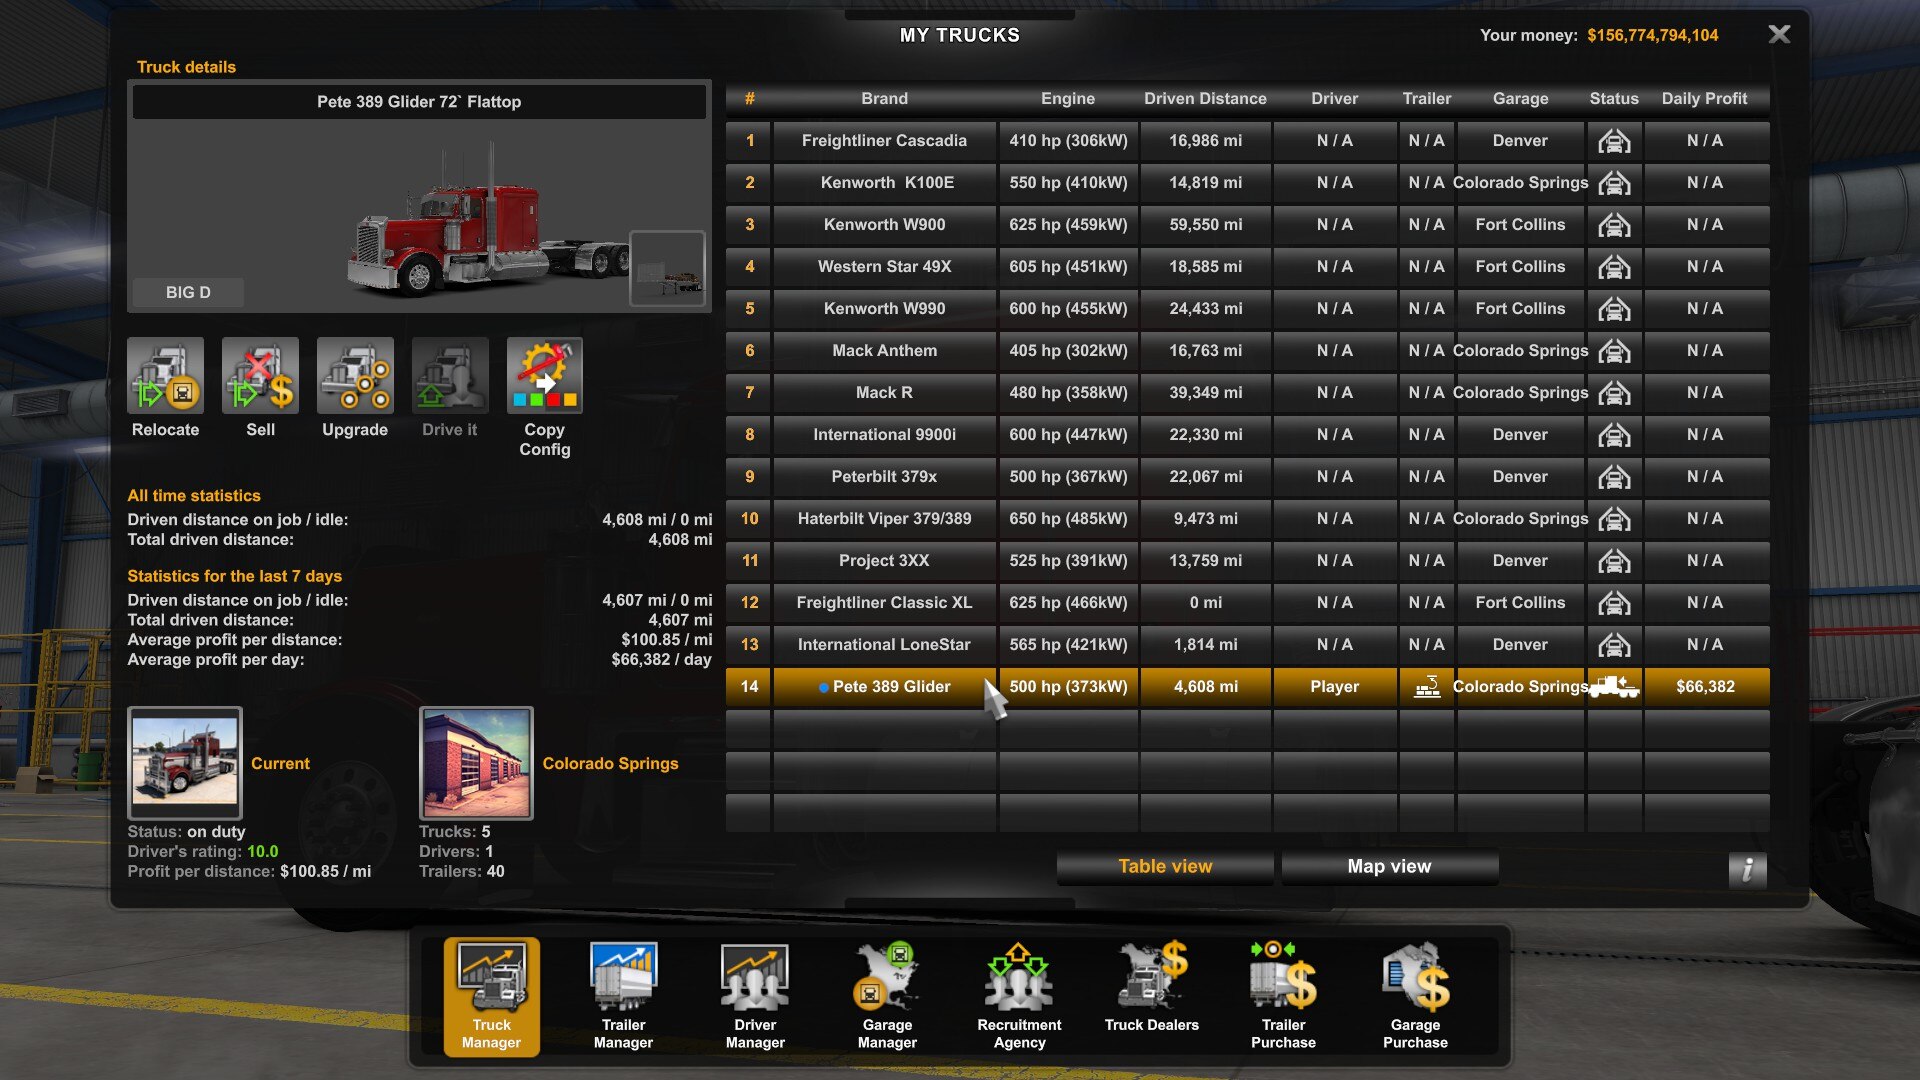Image resolution: width=1920 pixels, height=1080 pixels.
Task: Select Mack R truck row
Action: [x=1247, y=393]
